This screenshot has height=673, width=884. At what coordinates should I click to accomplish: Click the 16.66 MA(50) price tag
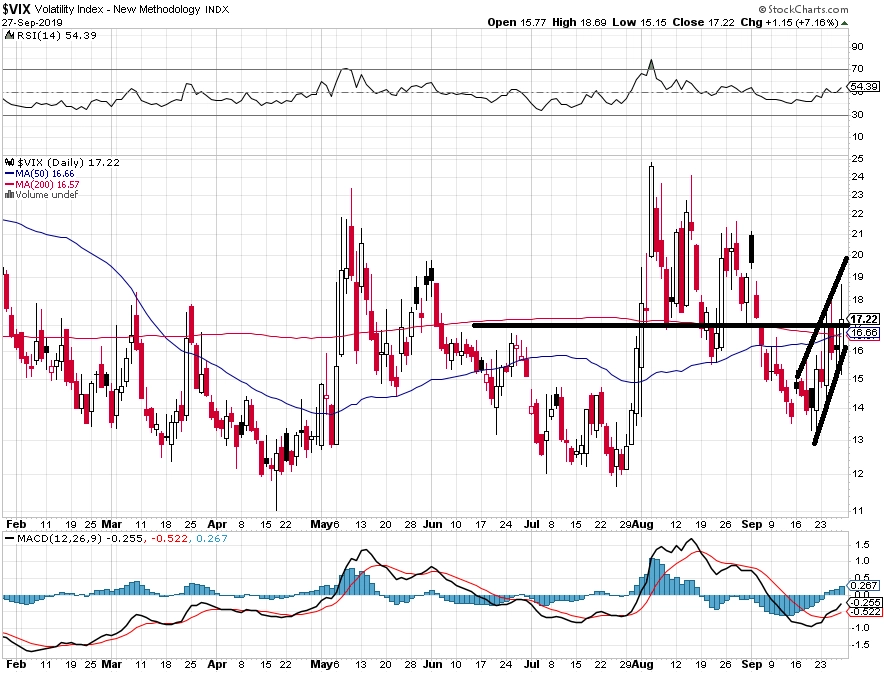click(864, 333)
